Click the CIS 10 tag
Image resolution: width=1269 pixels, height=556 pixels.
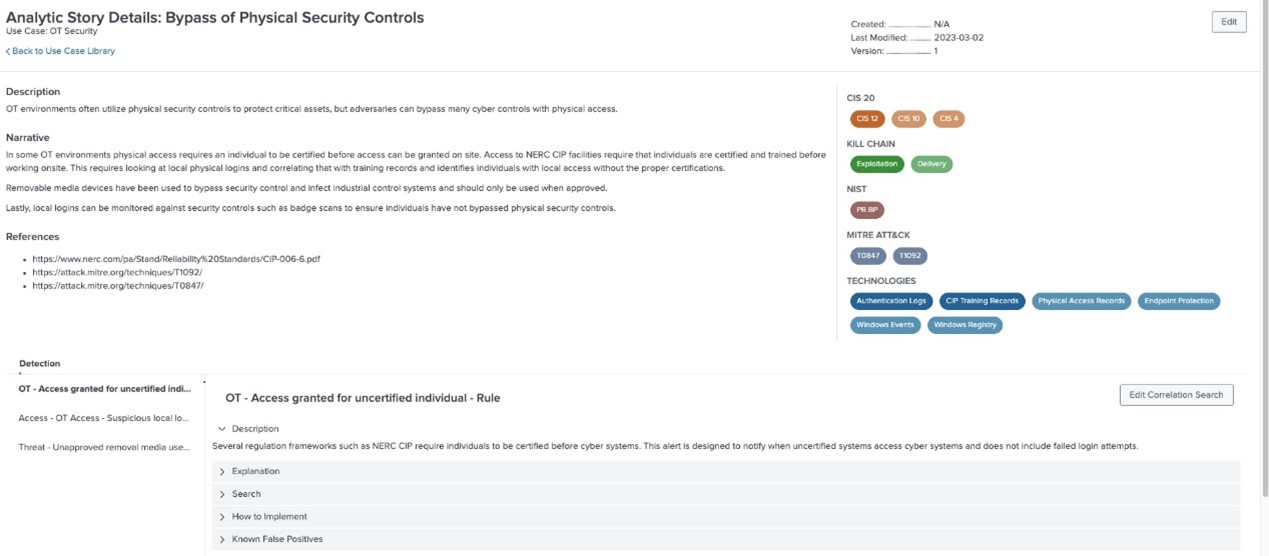point(908,119)
